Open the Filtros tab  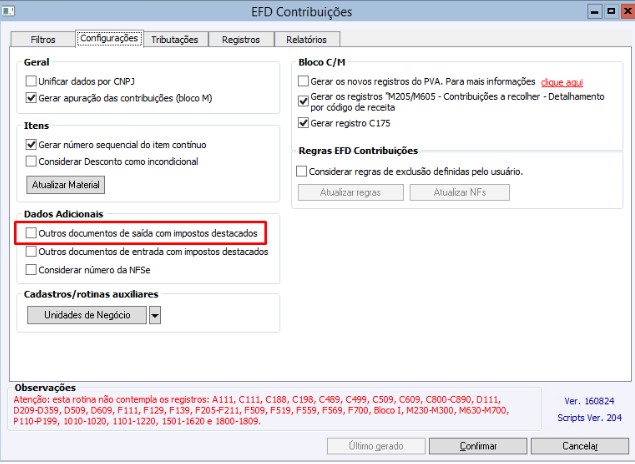(x=43, y=39)
